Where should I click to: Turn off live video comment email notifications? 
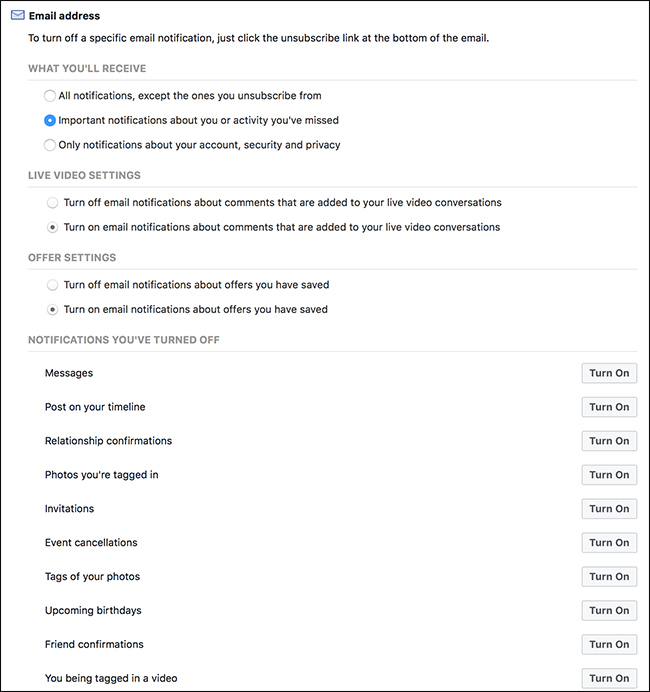click(52, 202)
